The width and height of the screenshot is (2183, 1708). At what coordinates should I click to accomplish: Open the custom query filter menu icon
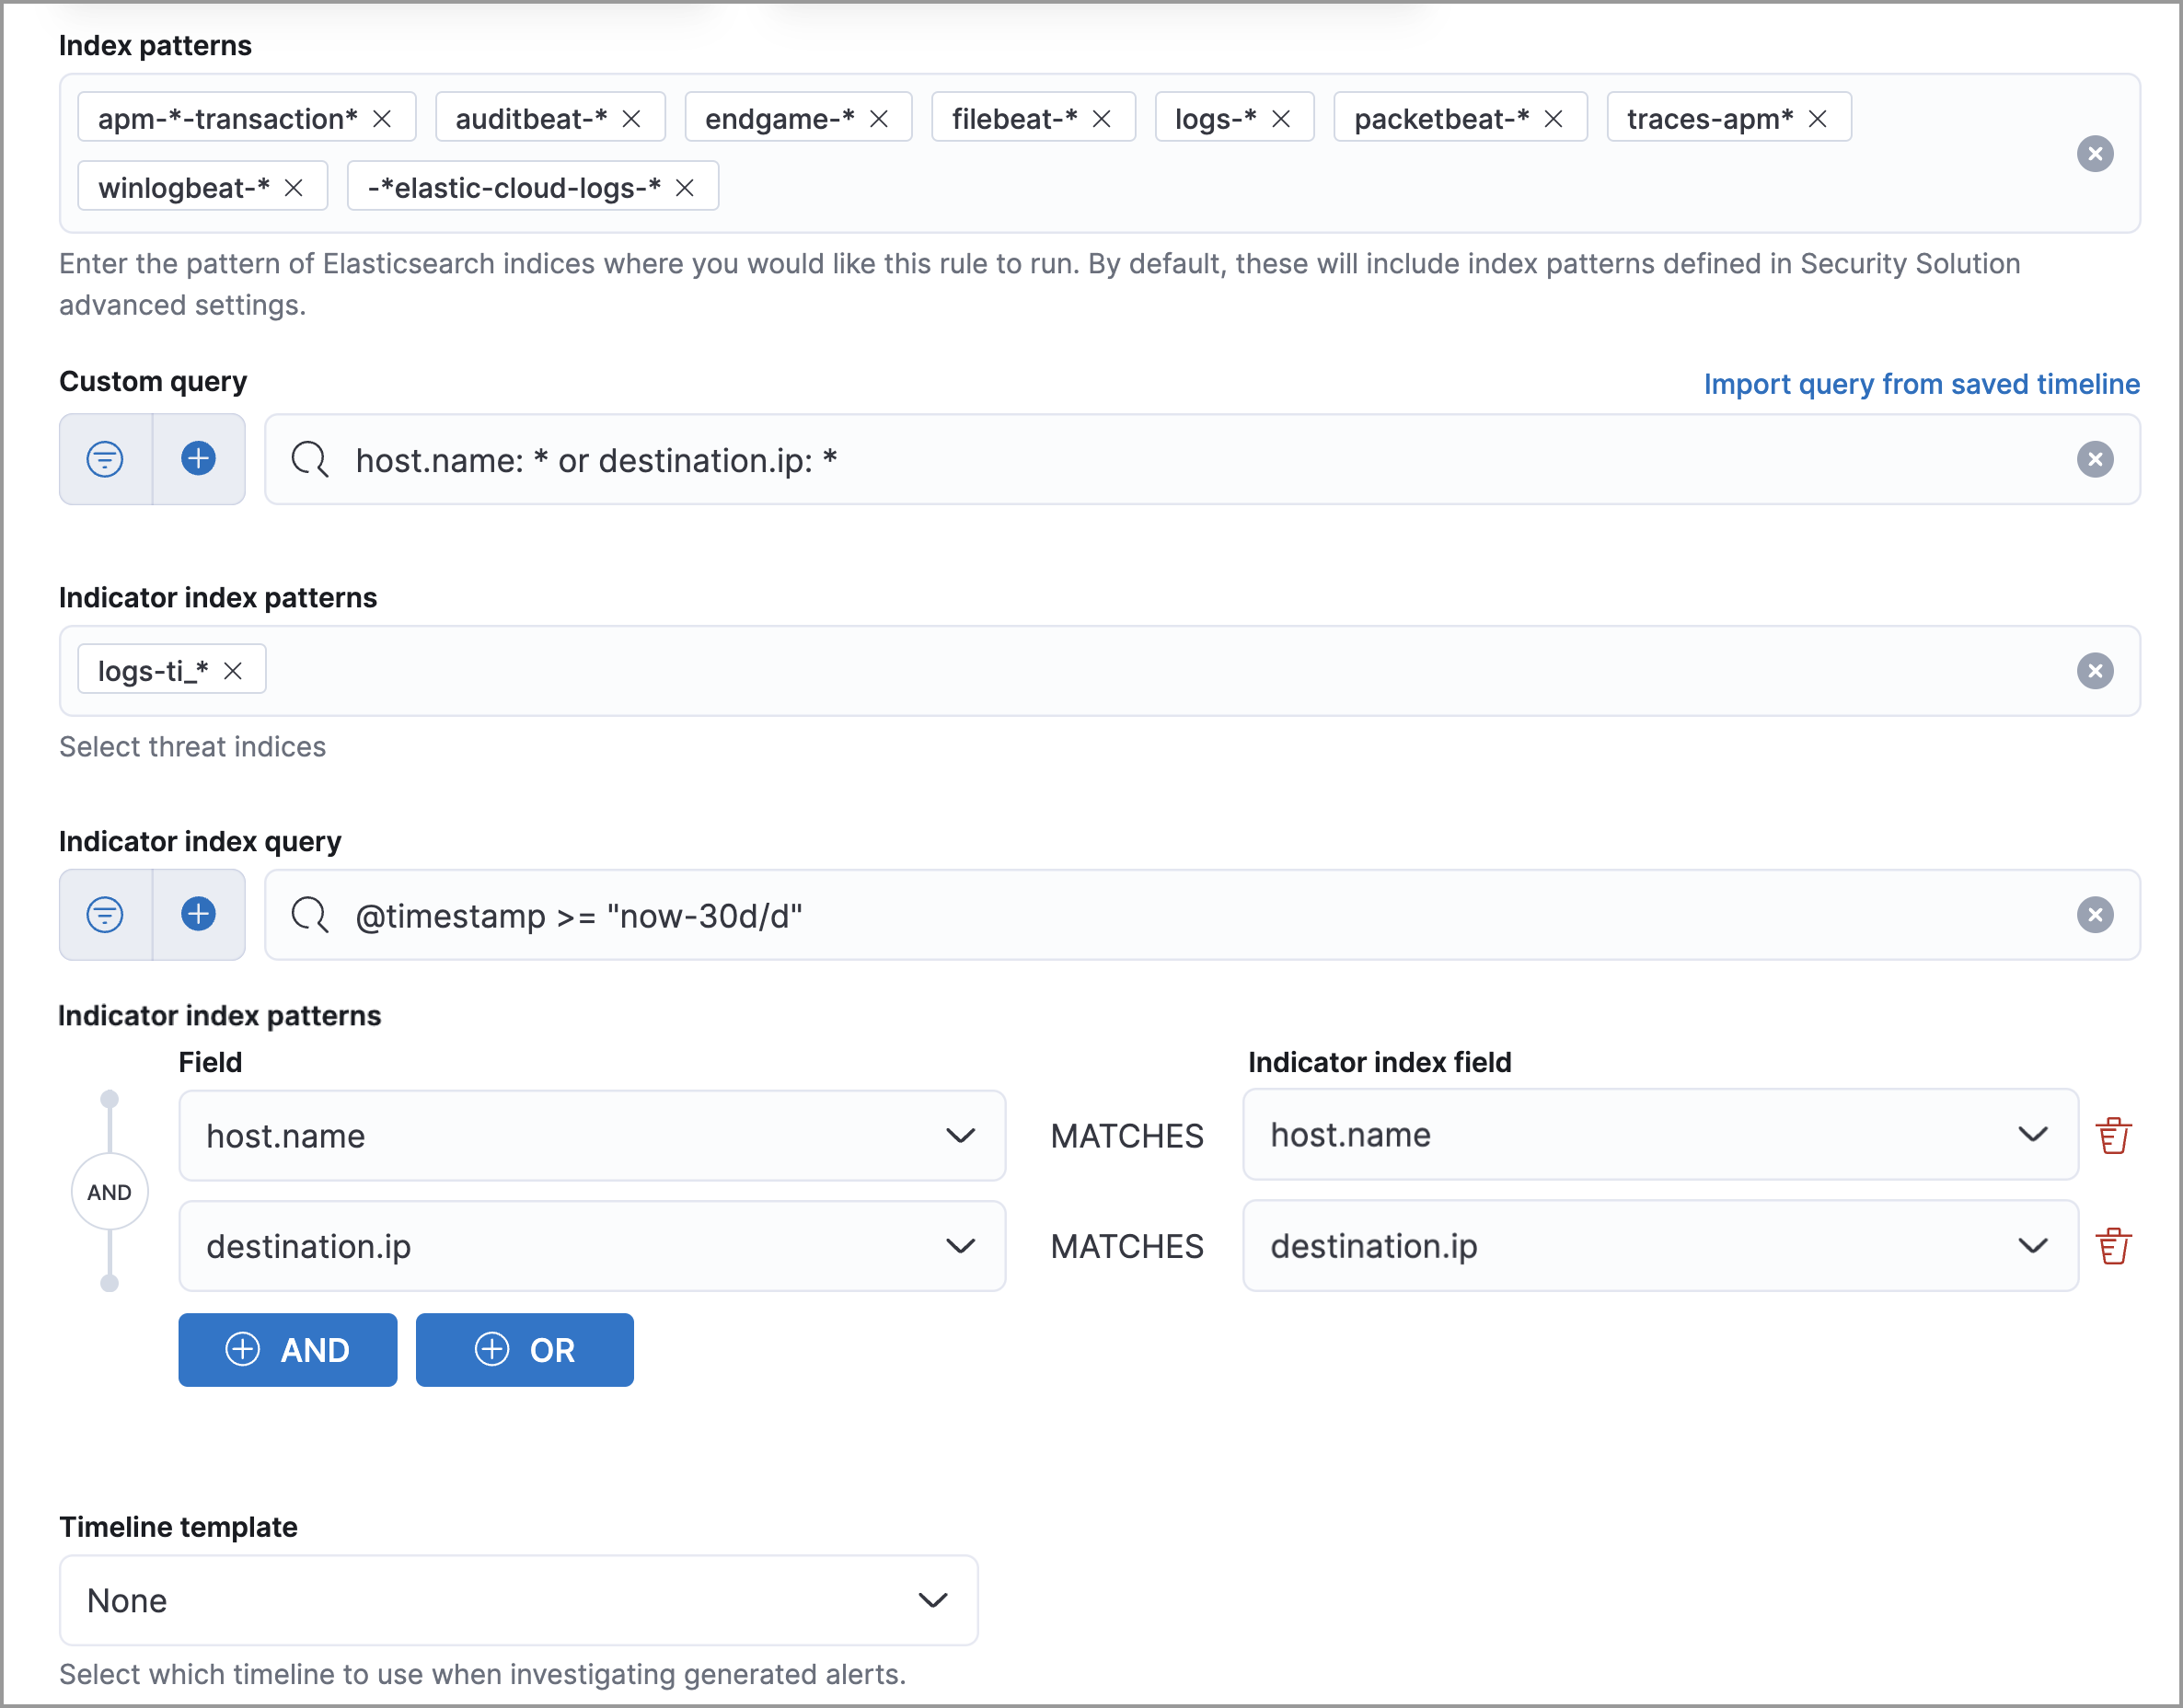pos(105,459)
